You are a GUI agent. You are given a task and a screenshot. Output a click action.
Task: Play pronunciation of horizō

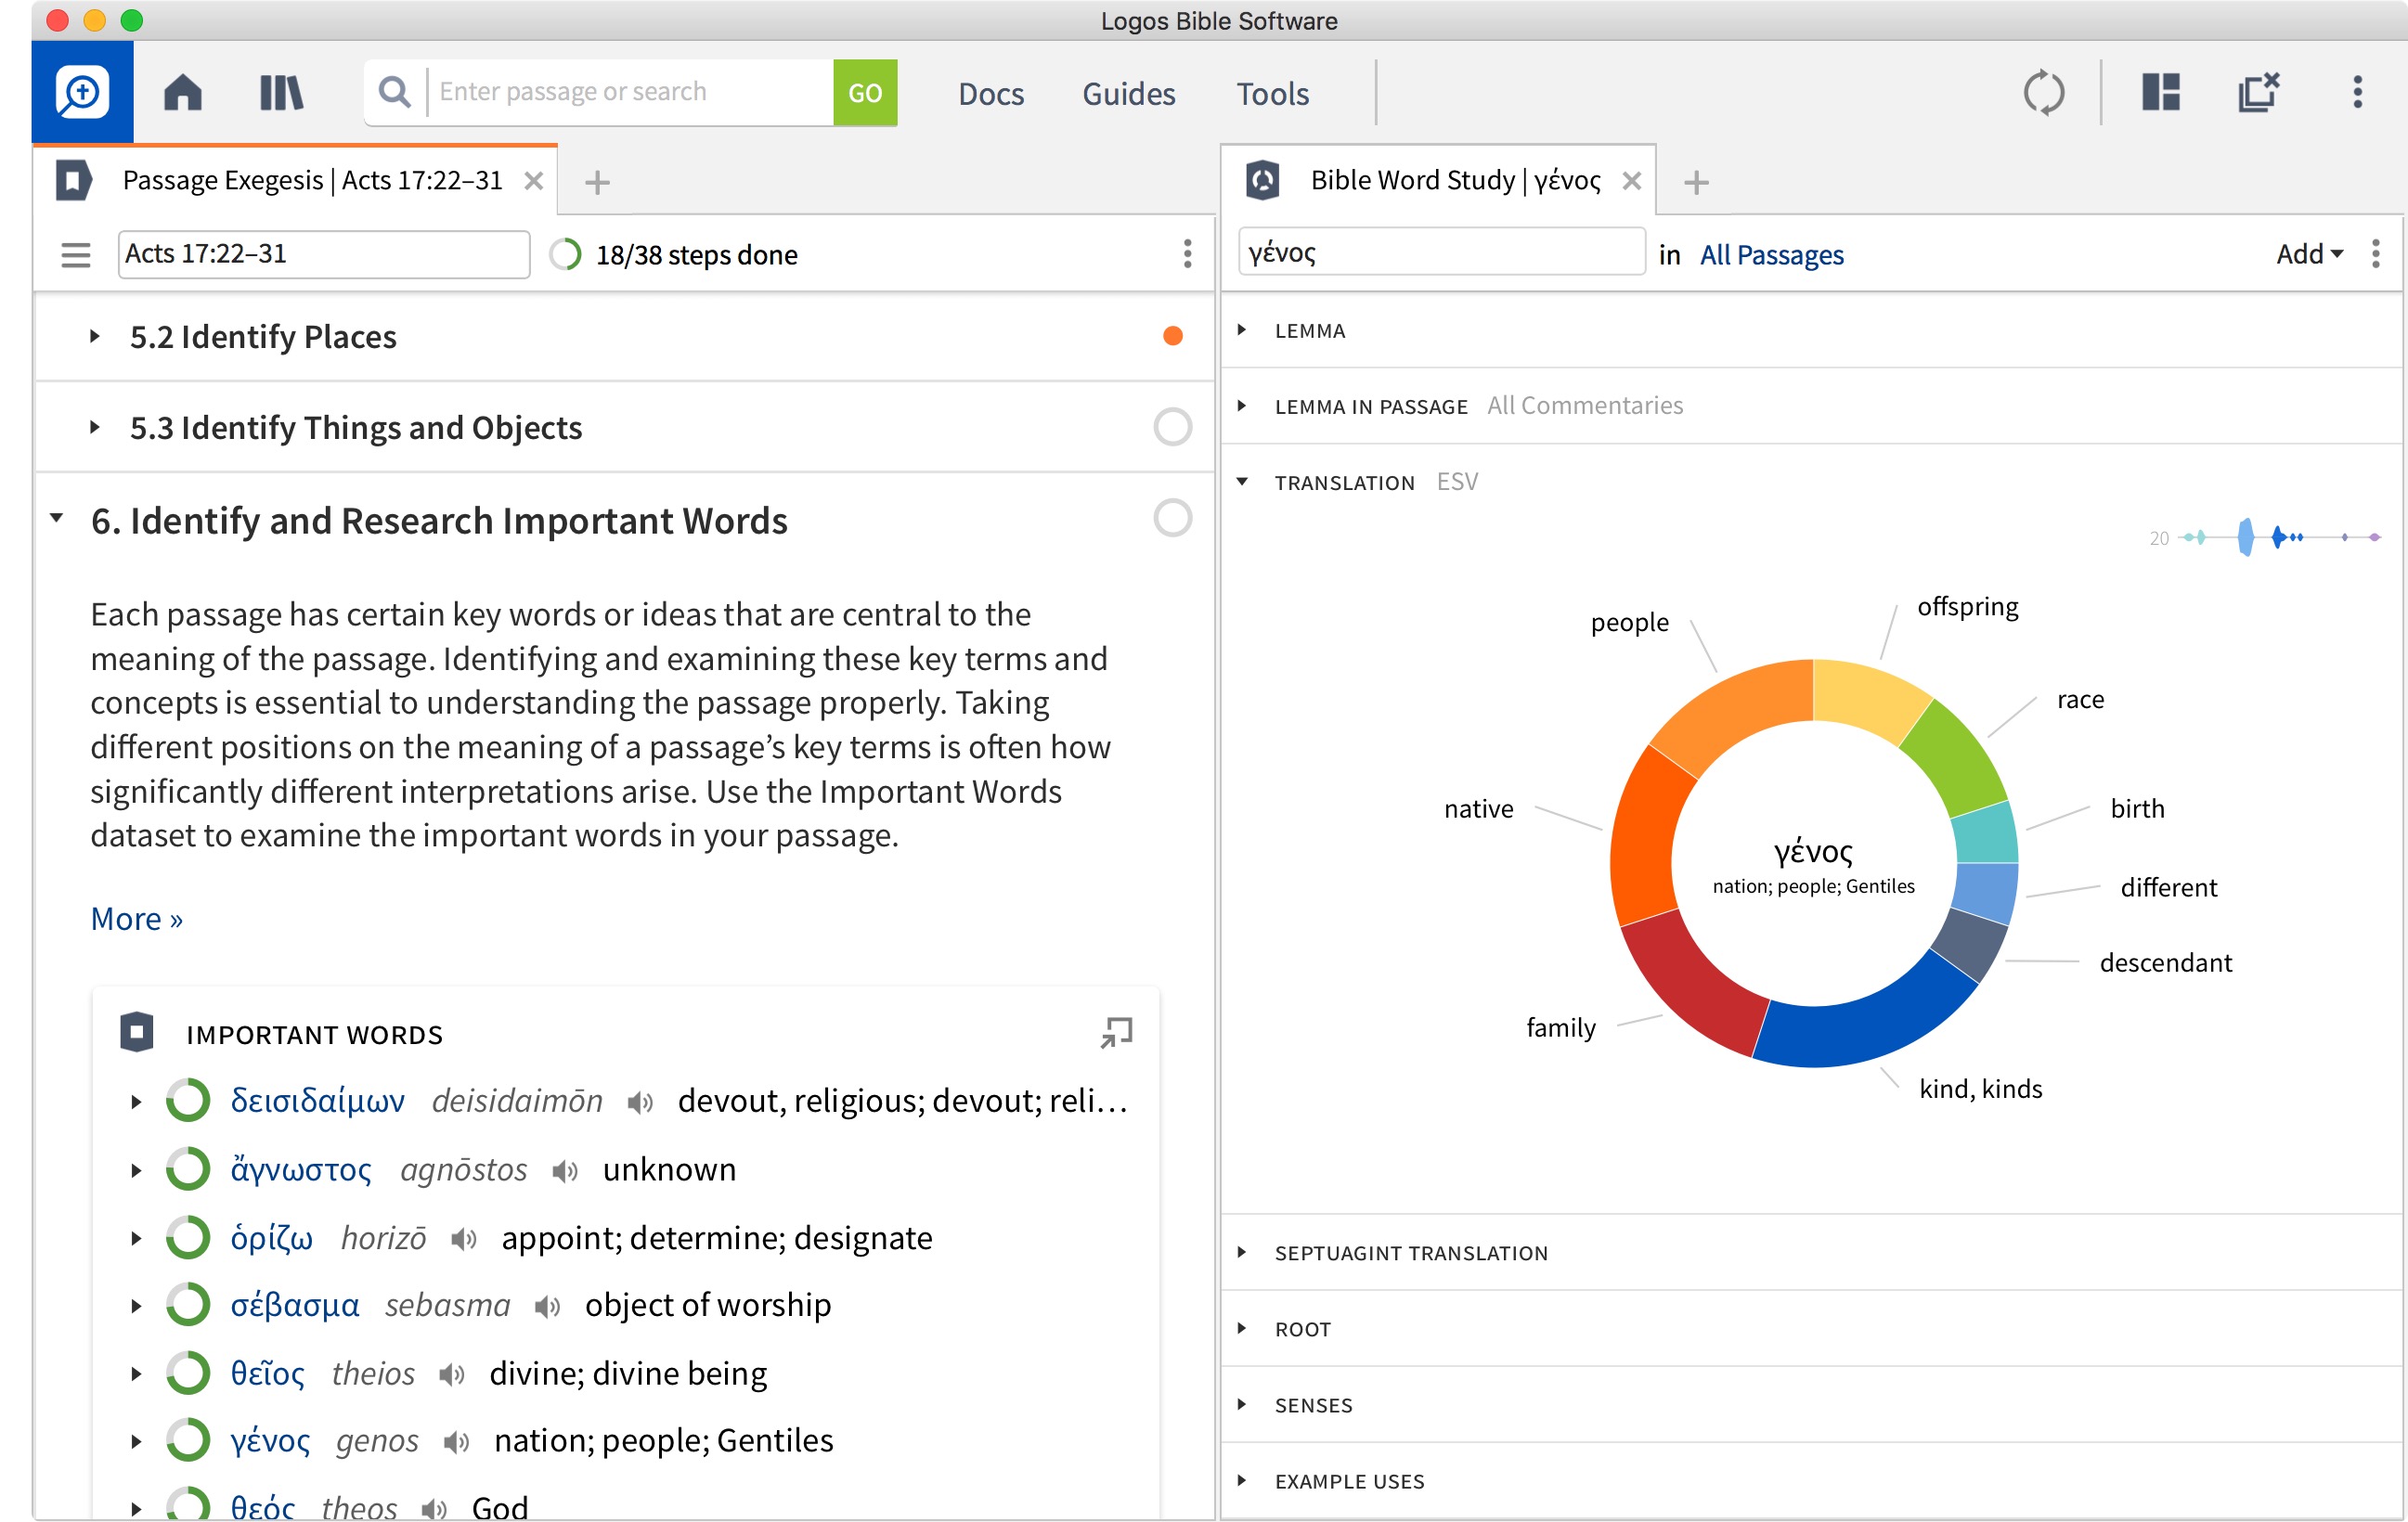tap(463, 1239)
